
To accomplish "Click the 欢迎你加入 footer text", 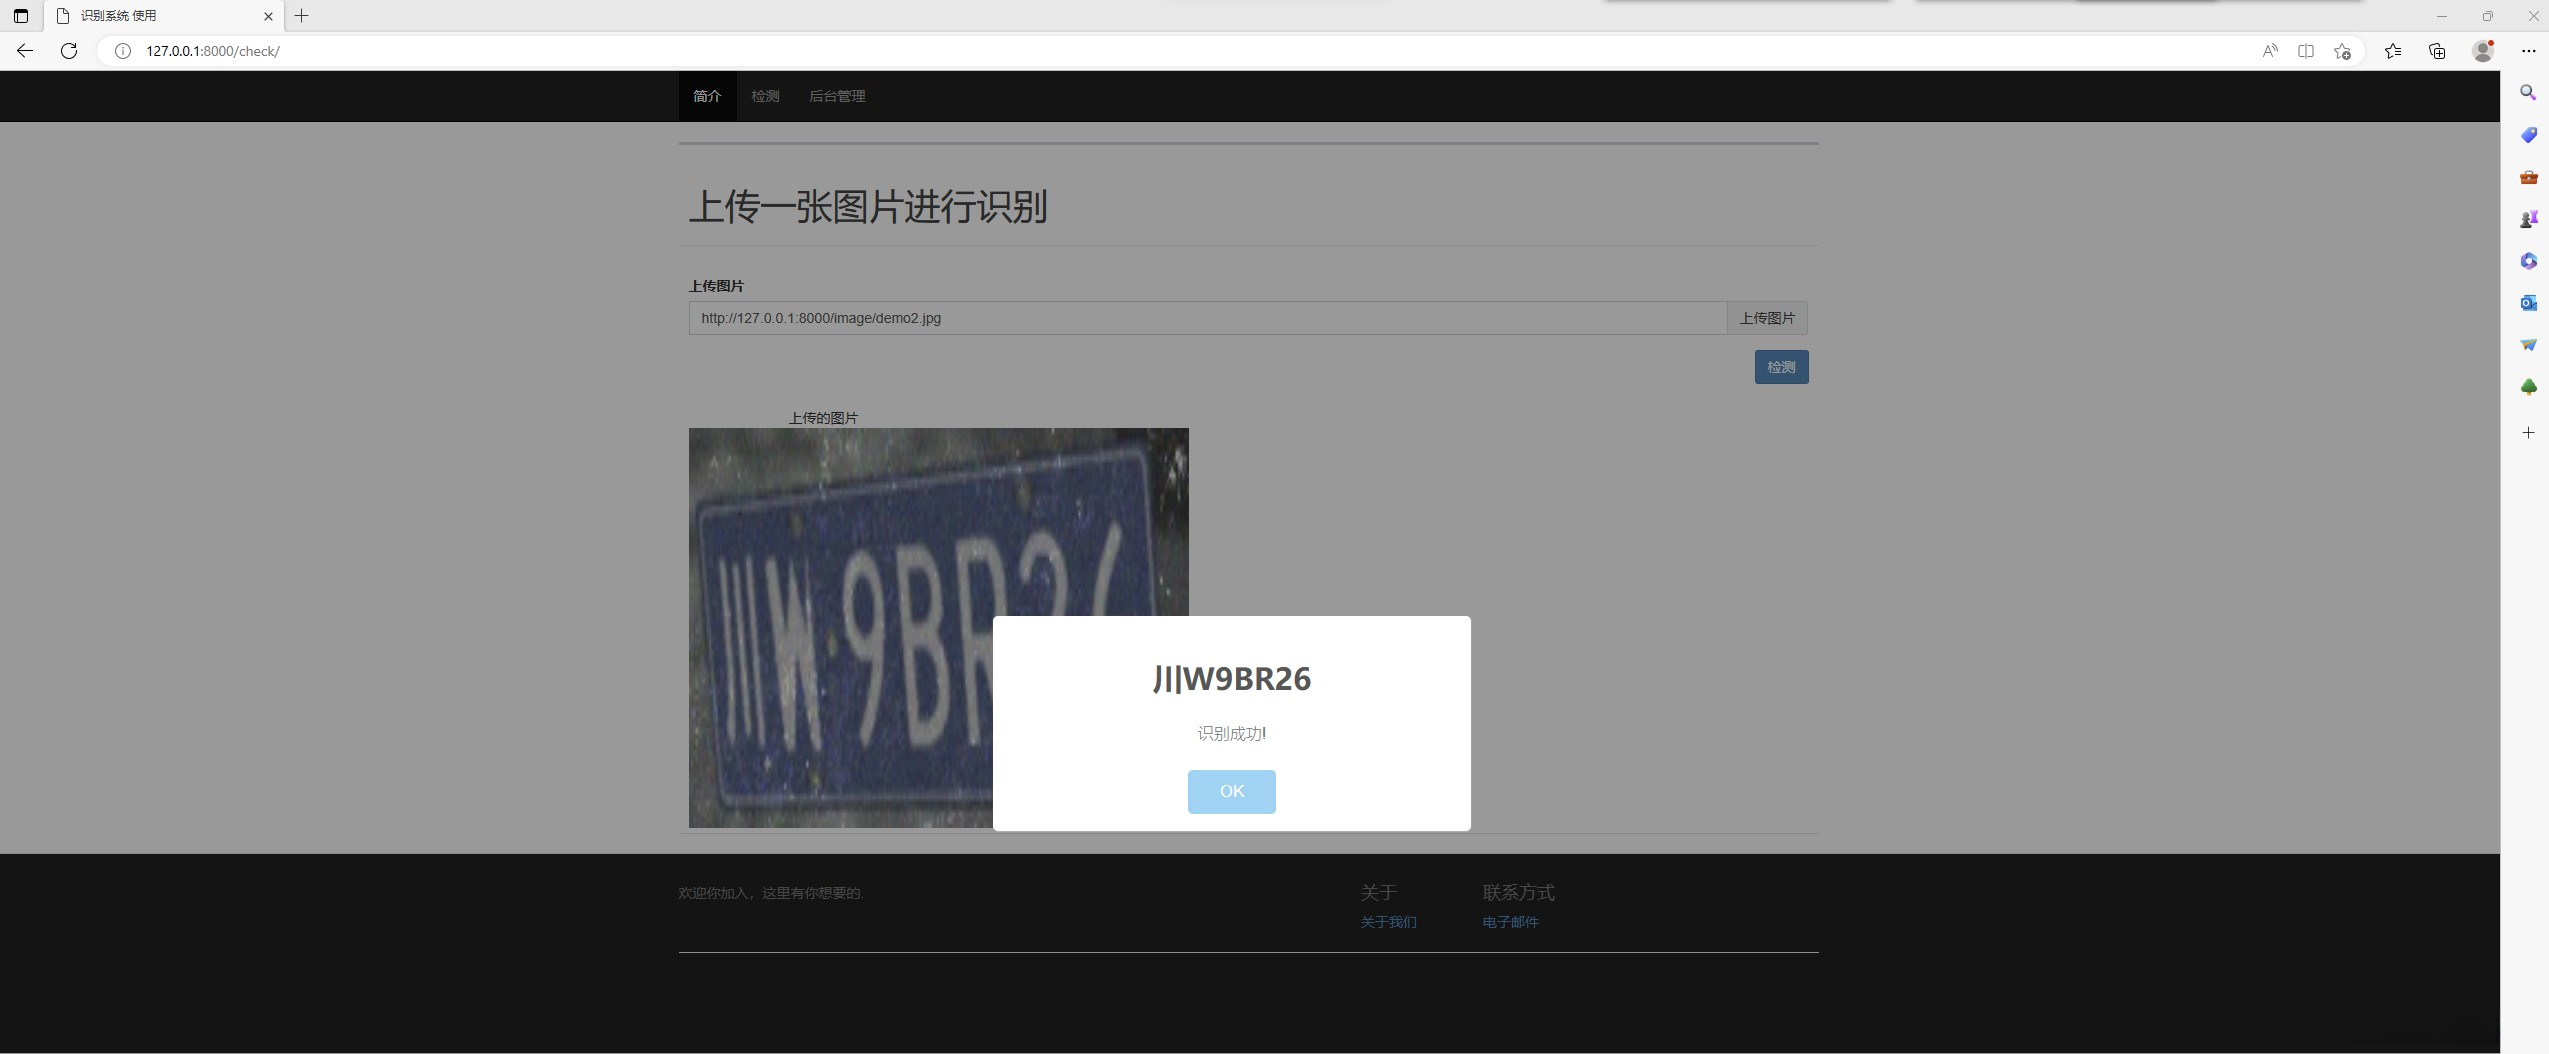I will (x=771, y=893).
